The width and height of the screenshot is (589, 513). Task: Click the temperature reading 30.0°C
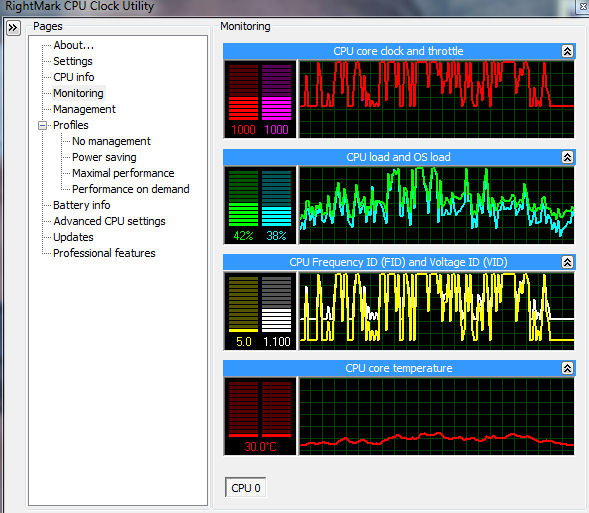pyautogui.click(x=260, y=447)
